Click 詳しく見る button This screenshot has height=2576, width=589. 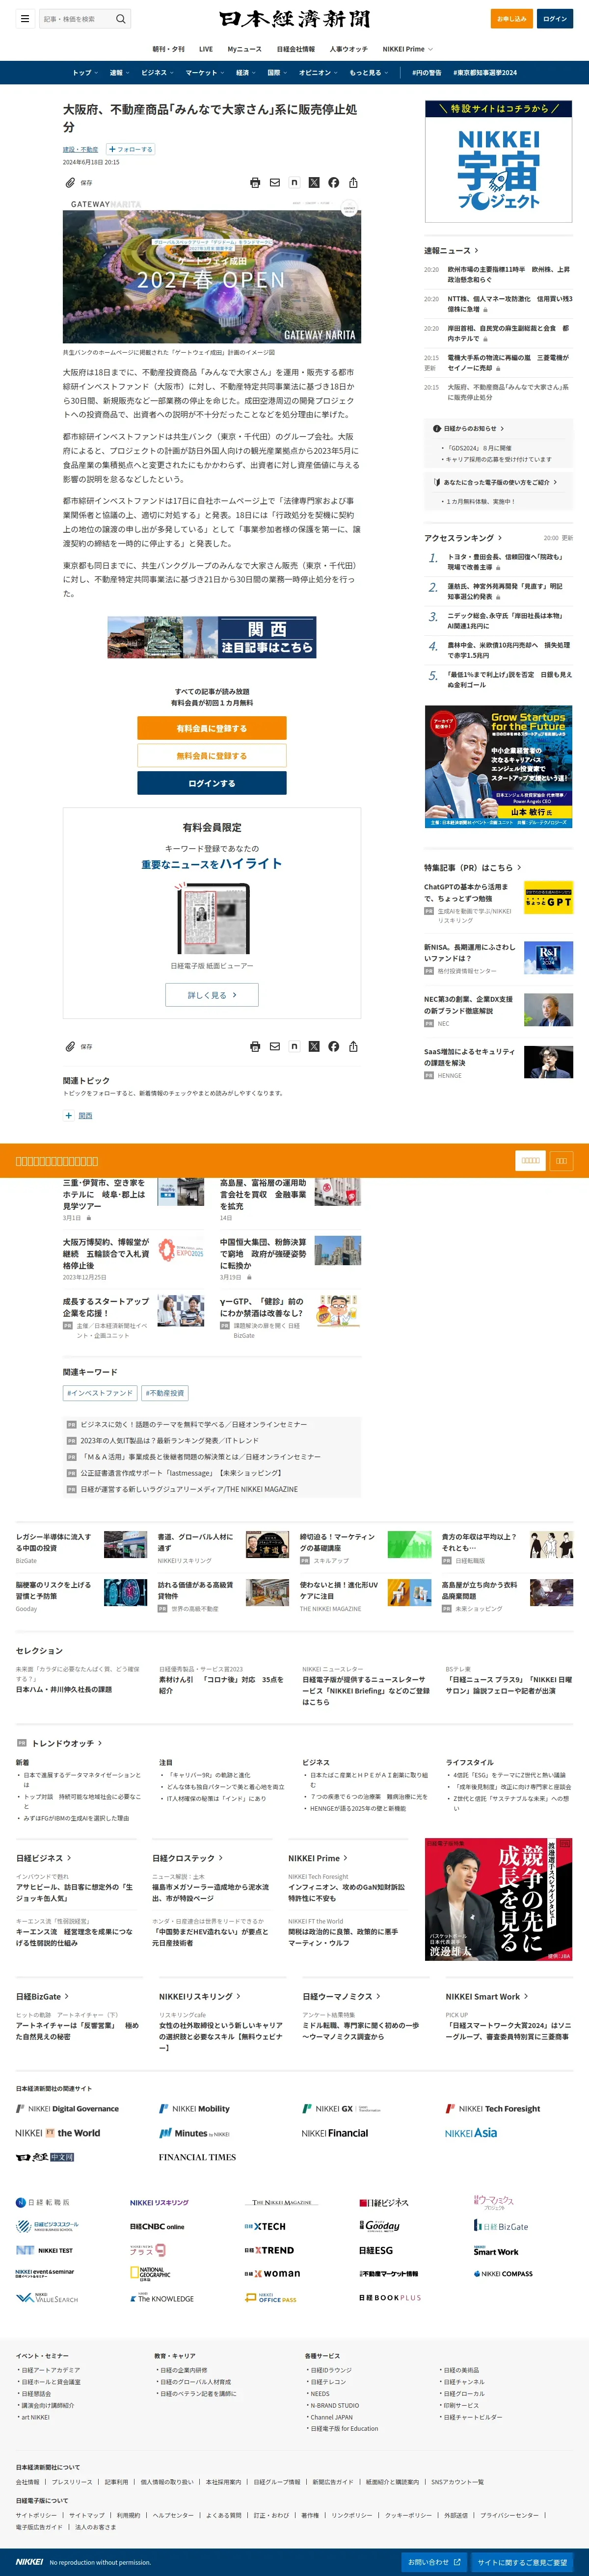click(x=212, y=995)
